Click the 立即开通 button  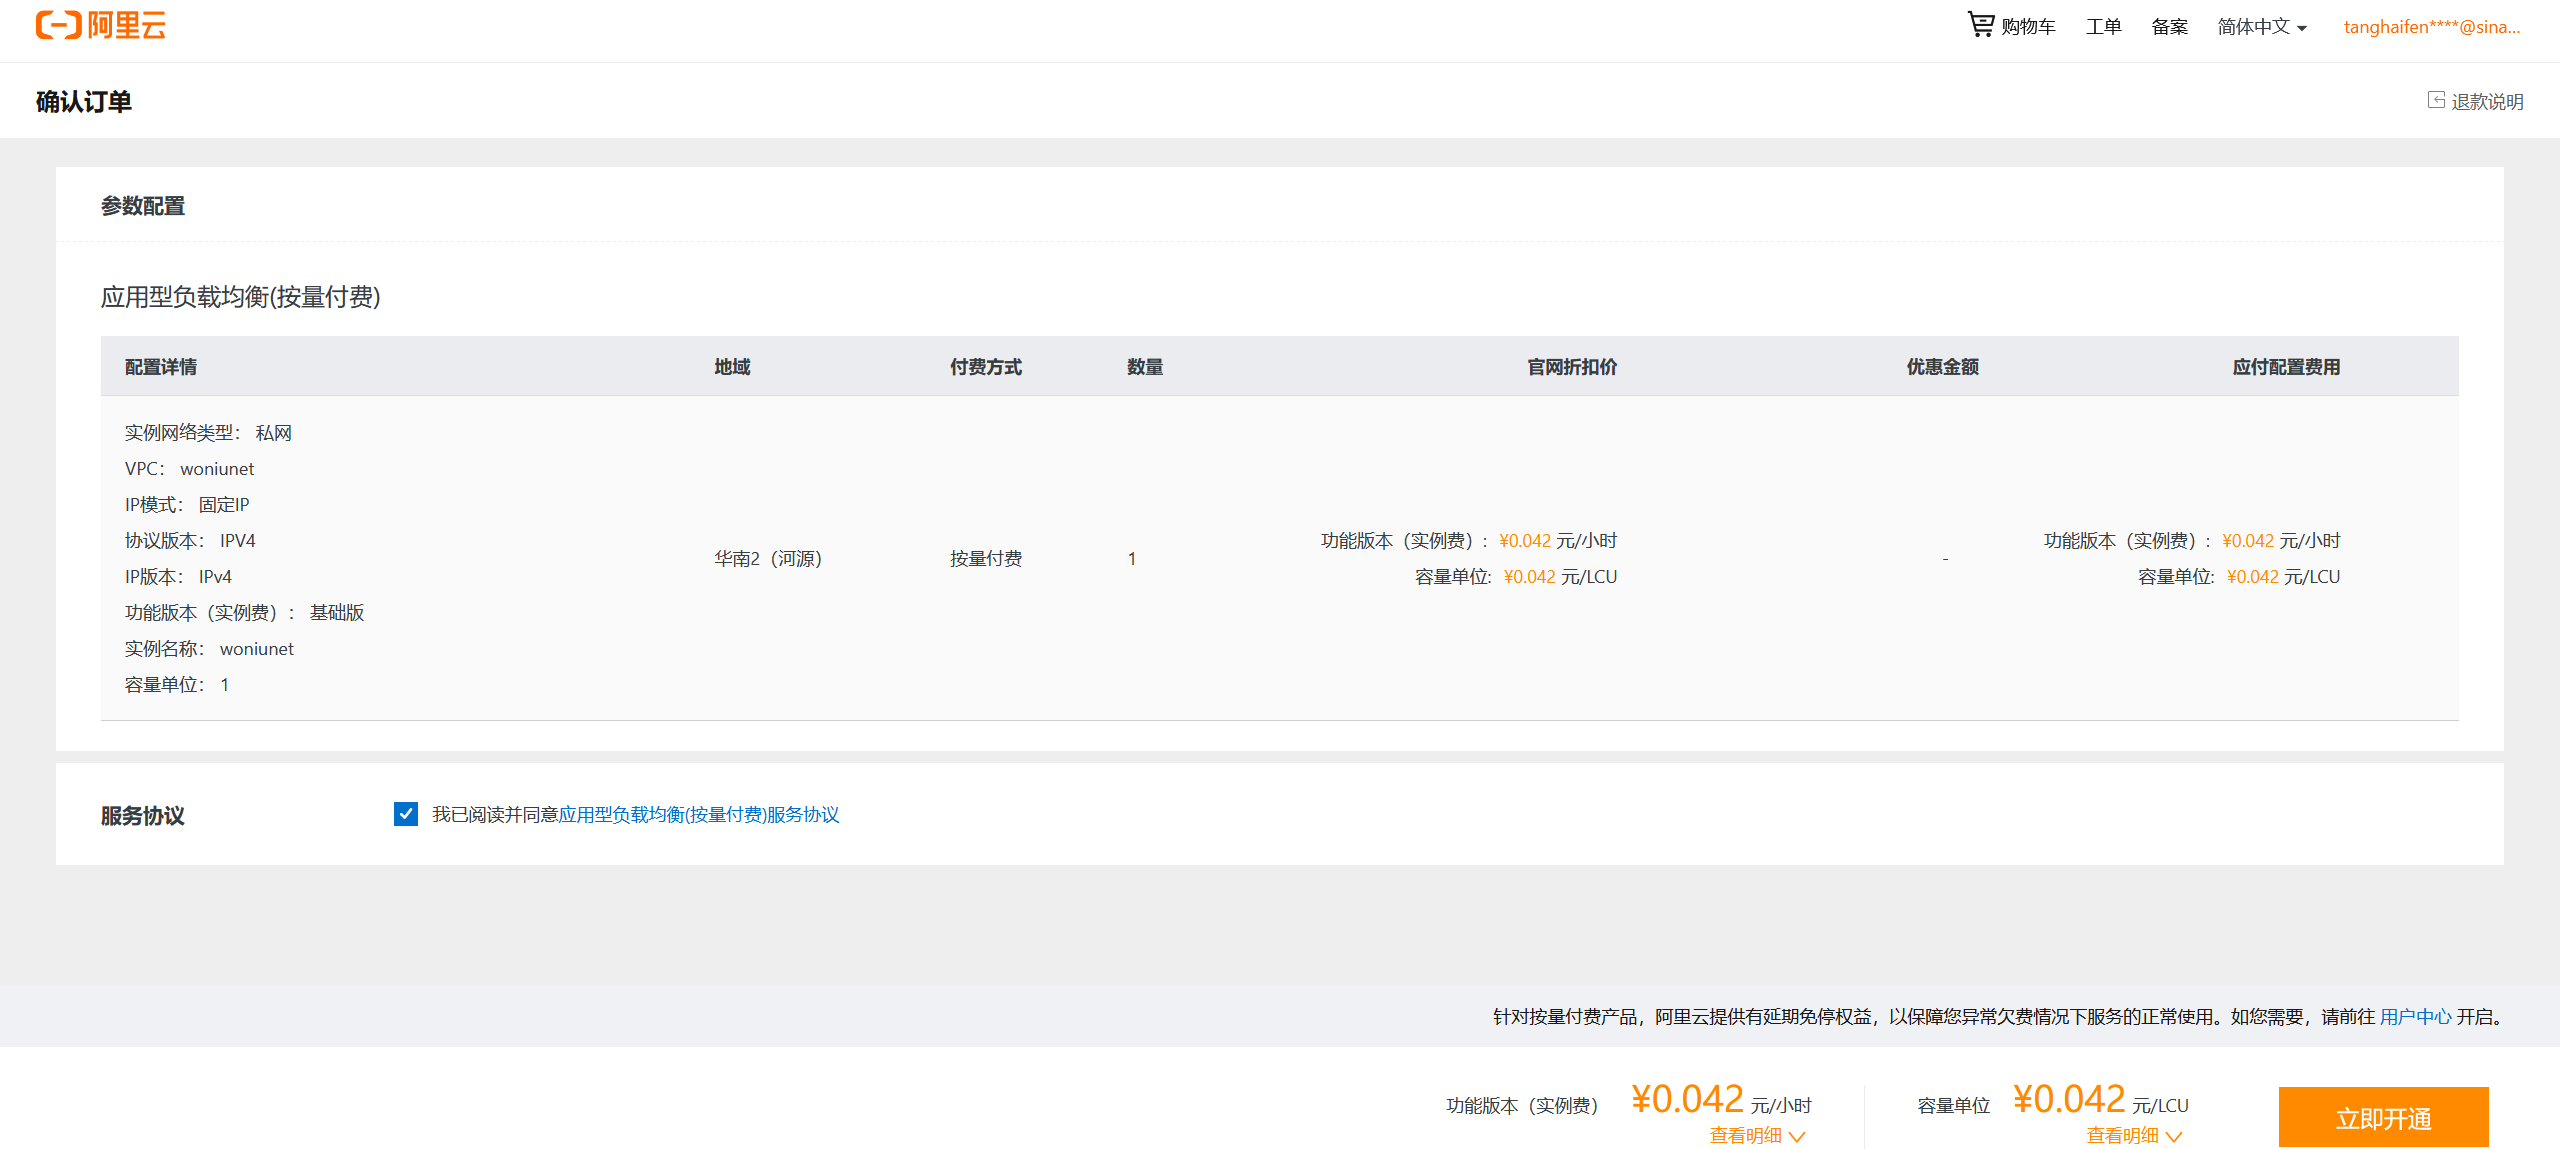coord(2383,1117)
